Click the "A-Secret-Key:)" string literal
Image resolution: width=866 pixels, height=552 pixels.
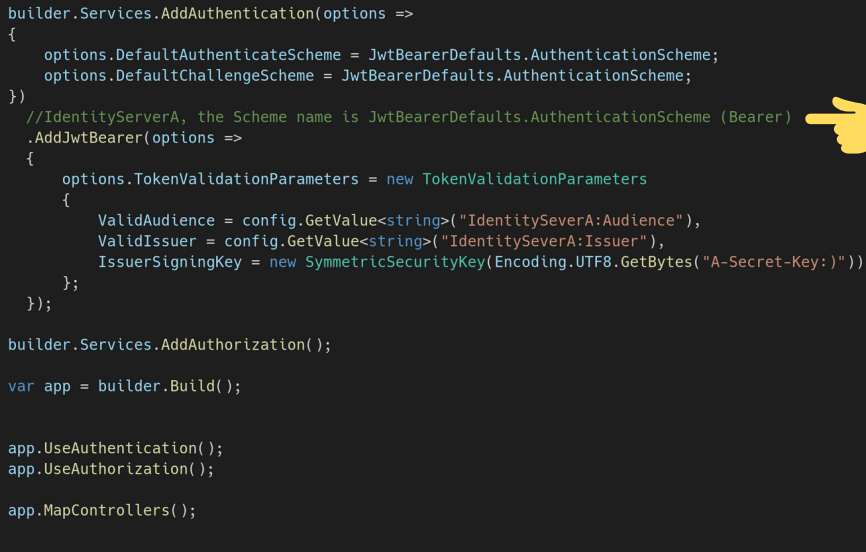click(774, 262)
